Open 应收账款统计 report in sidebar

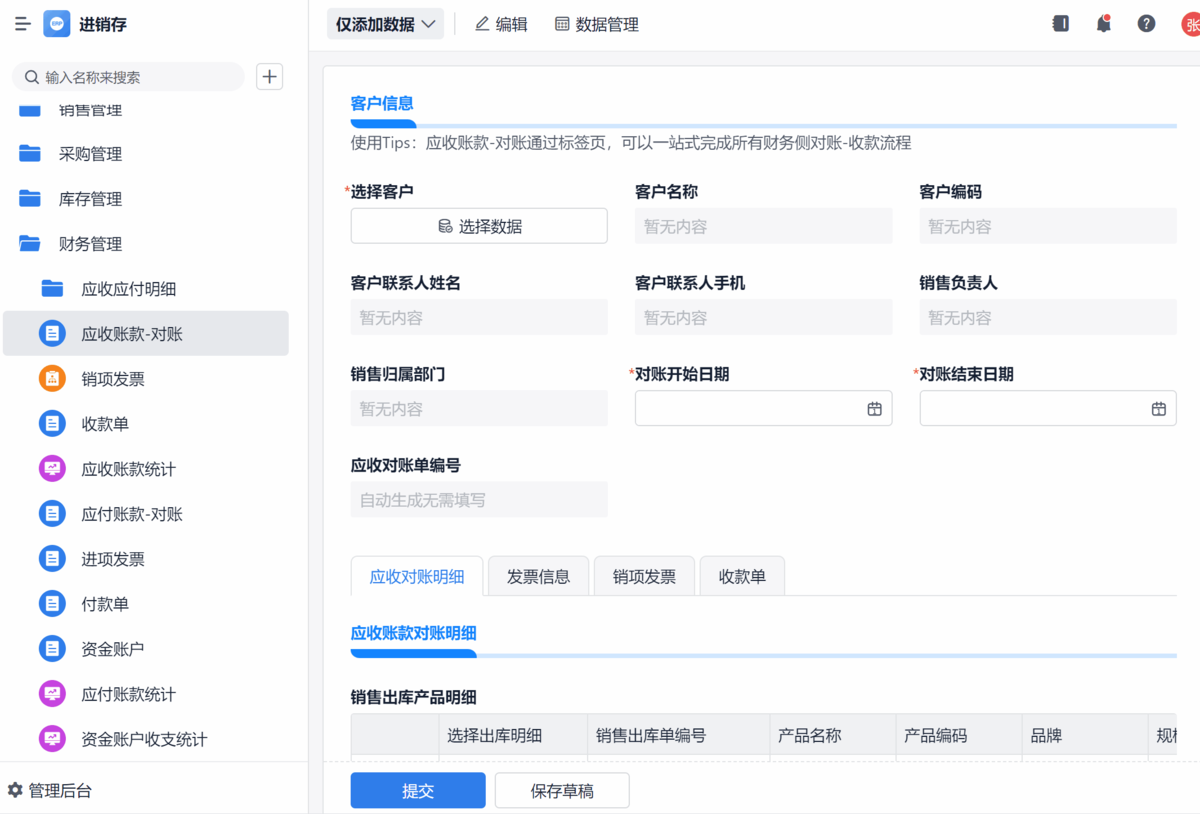tap(128, 469)
